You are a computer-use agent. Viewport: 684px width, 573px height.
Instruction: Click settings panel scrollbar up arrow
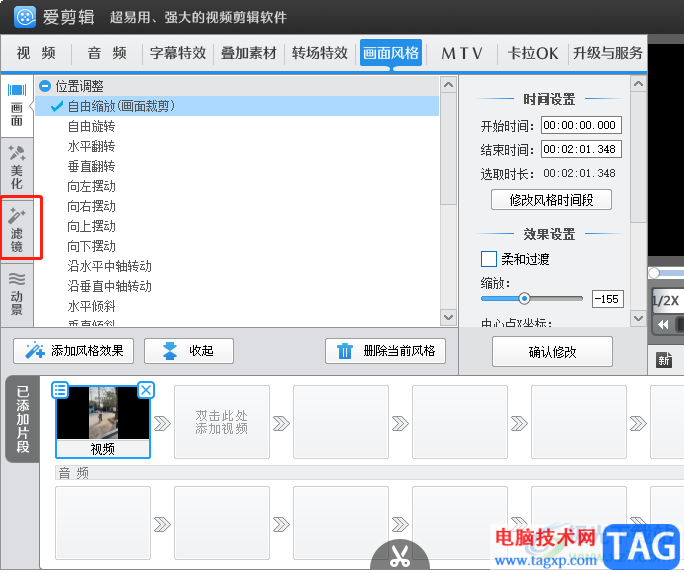click(x=638, y=83)
